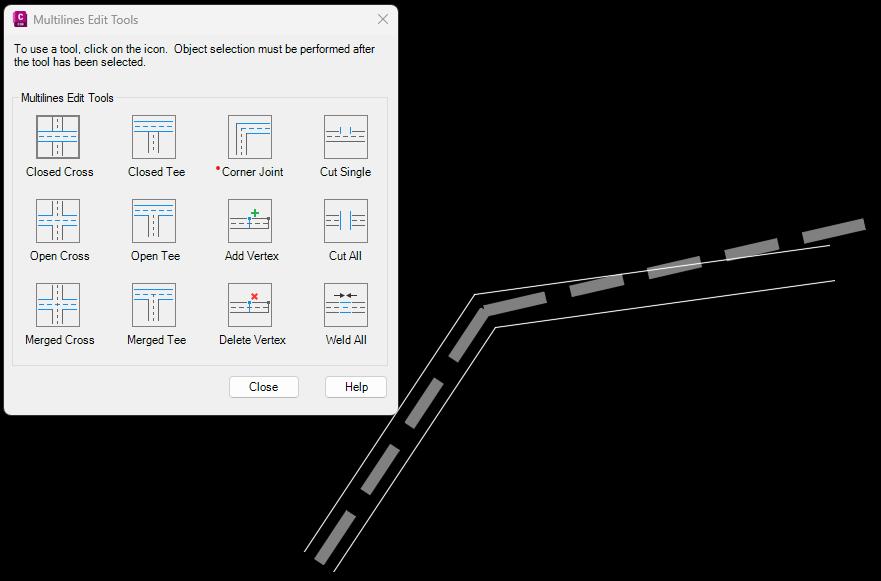Pick the Corner Joint tool icon

point(250,137)
